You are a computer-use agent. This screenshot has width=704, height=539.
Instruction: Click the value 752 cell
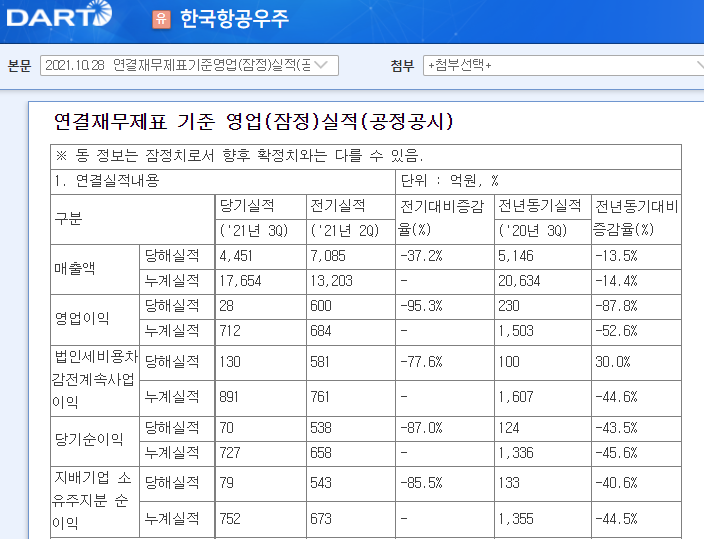(x=260, y=519)
